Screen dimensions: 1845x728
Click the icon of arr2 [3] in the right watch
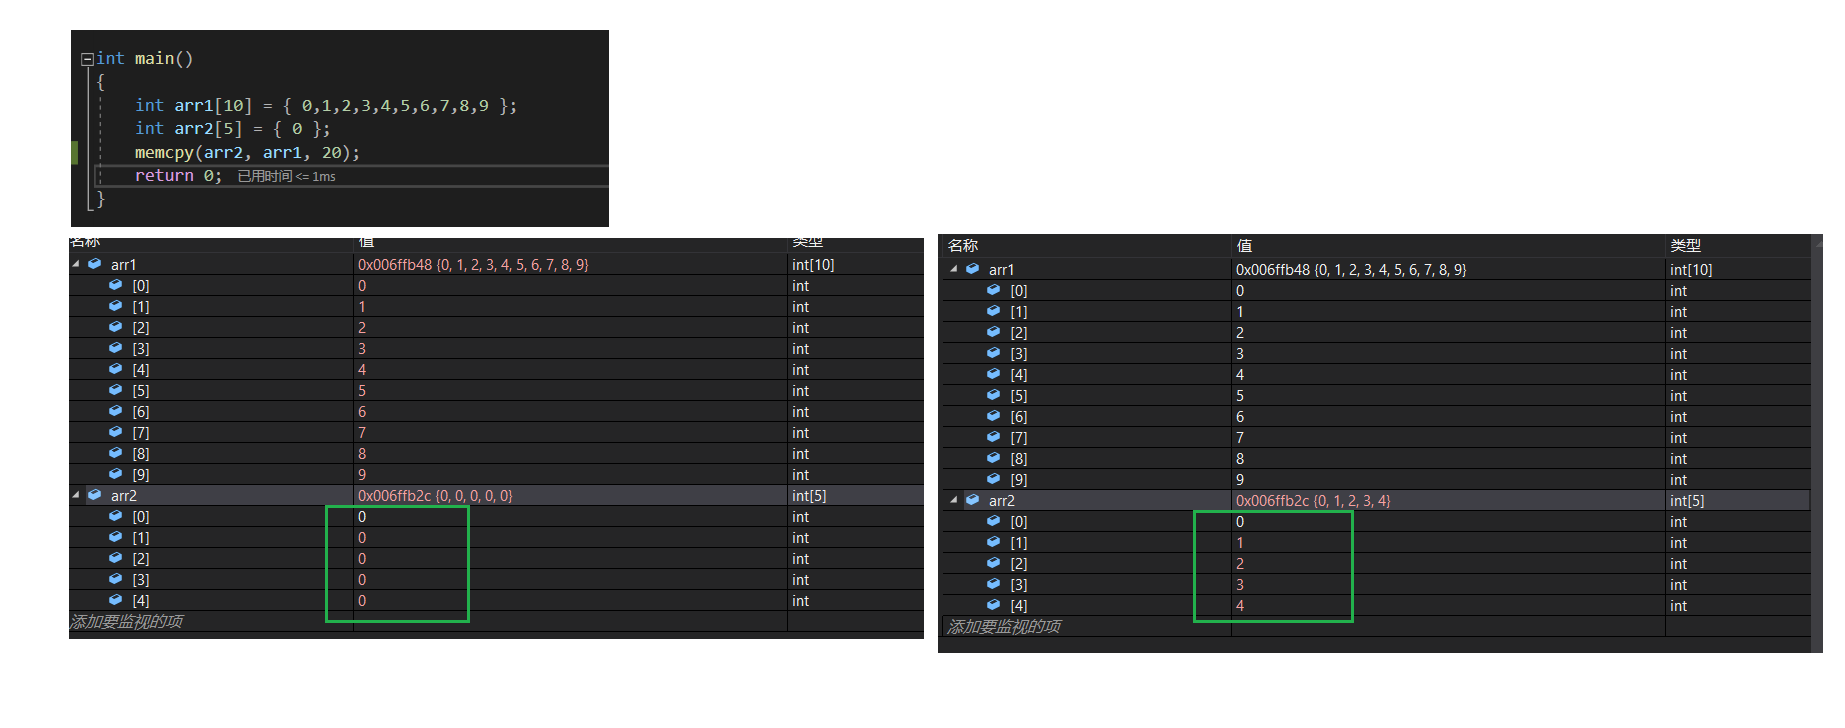point(994,584)
